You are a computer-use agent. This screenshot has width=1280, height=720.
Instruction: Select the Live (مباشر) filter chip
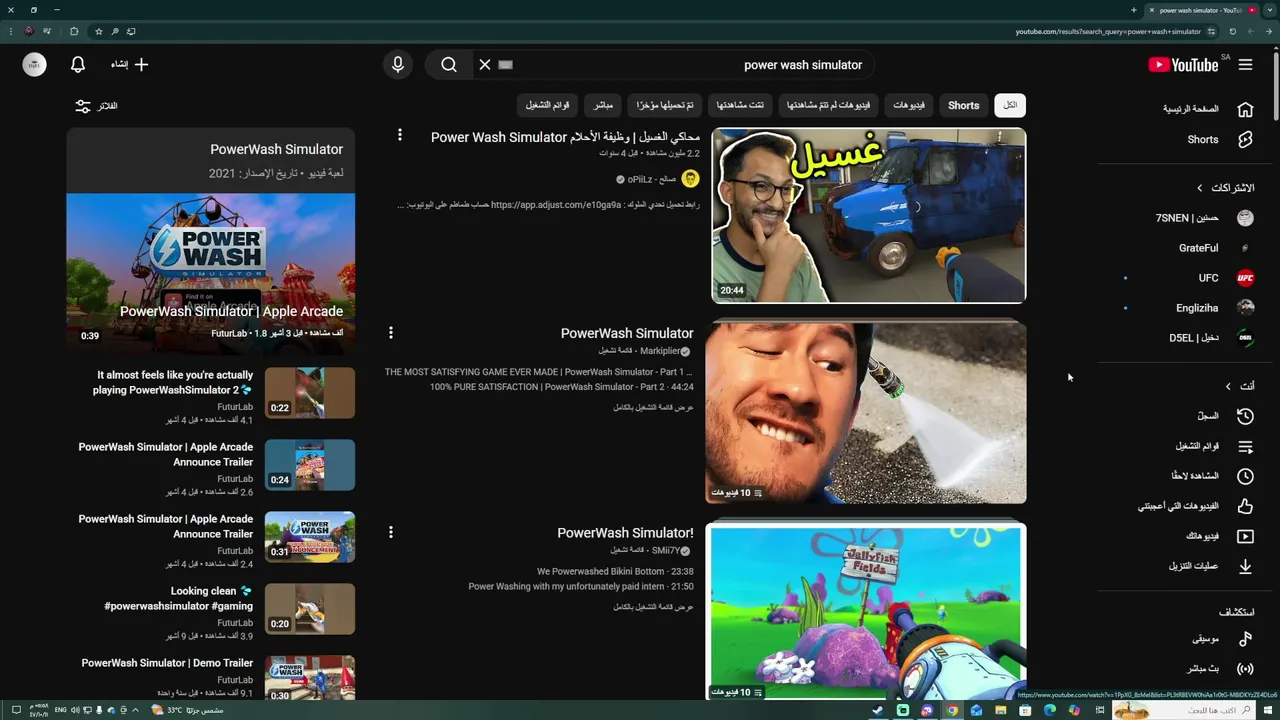click(603, 105)
